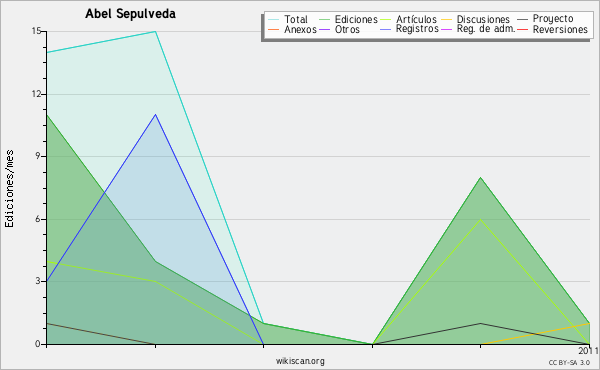Select the Ediciones legend entry

pyautogui.click(x=356, y=19)
